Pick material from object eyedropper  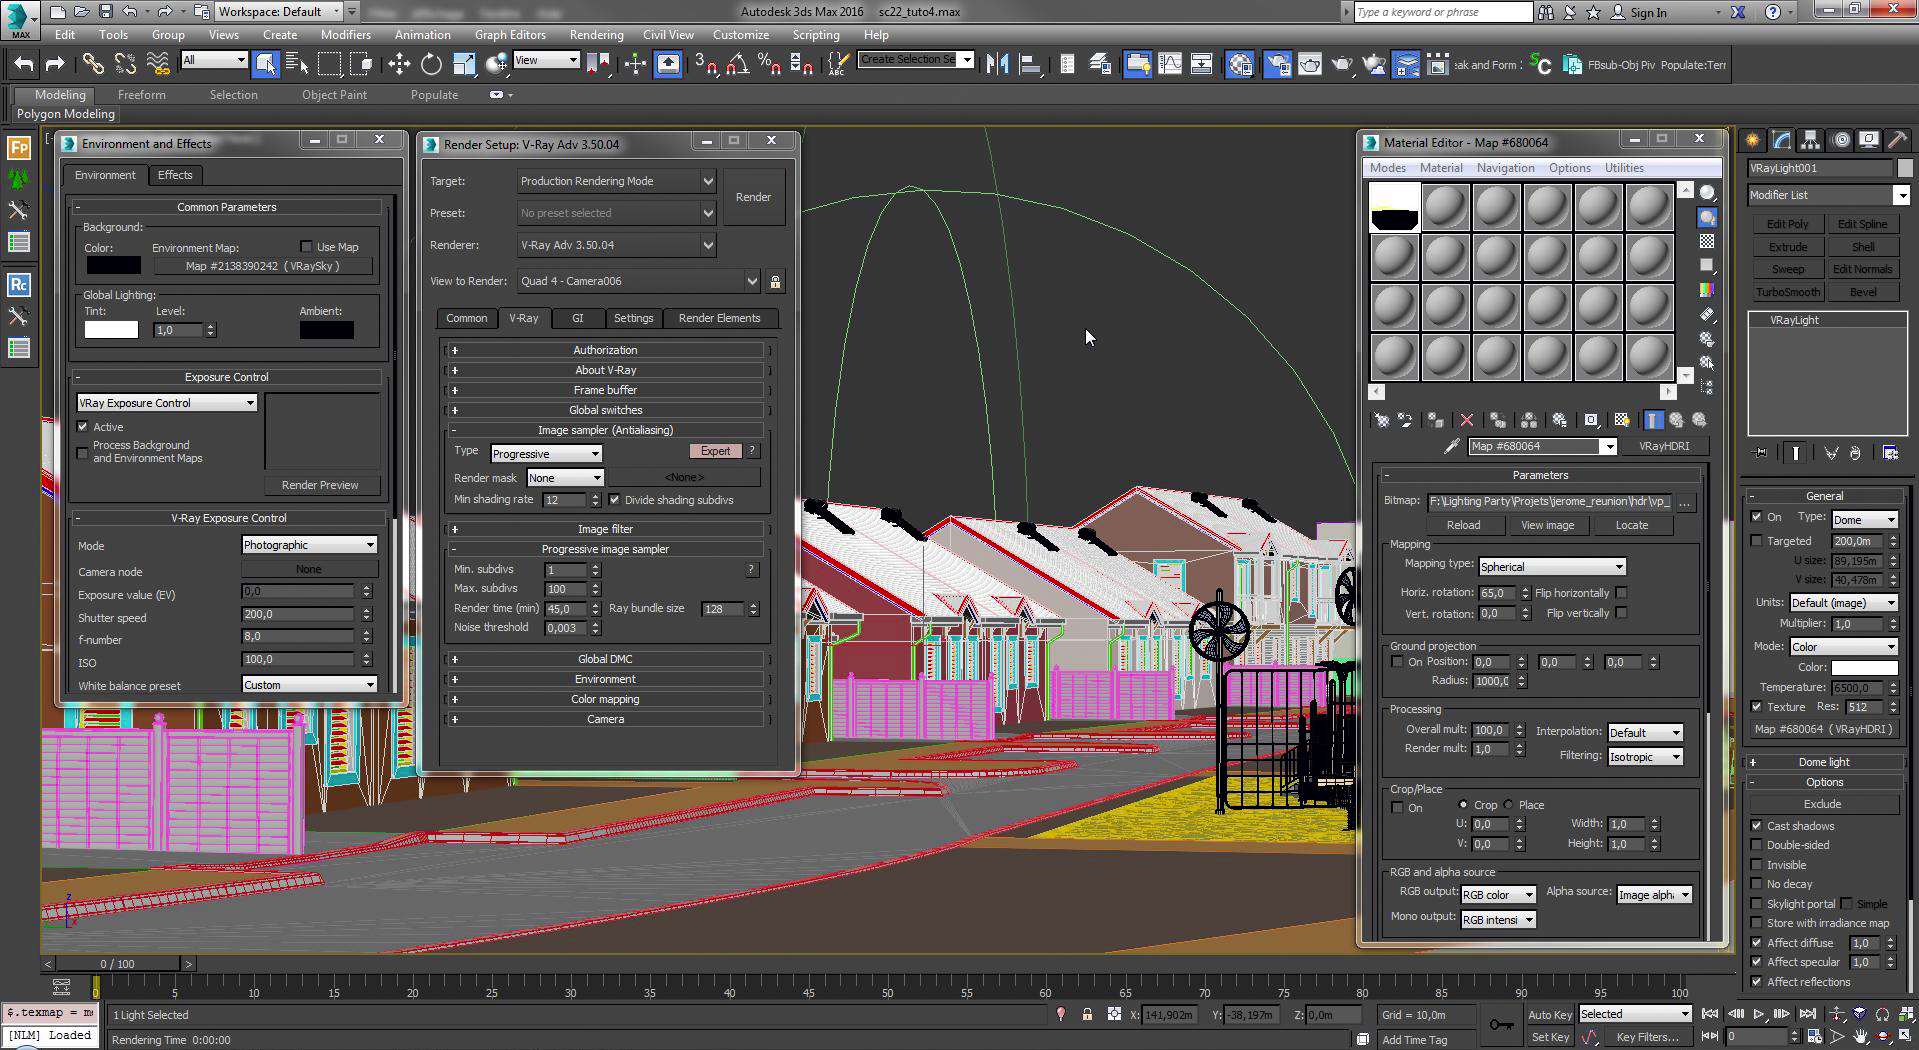[1452, 446]
